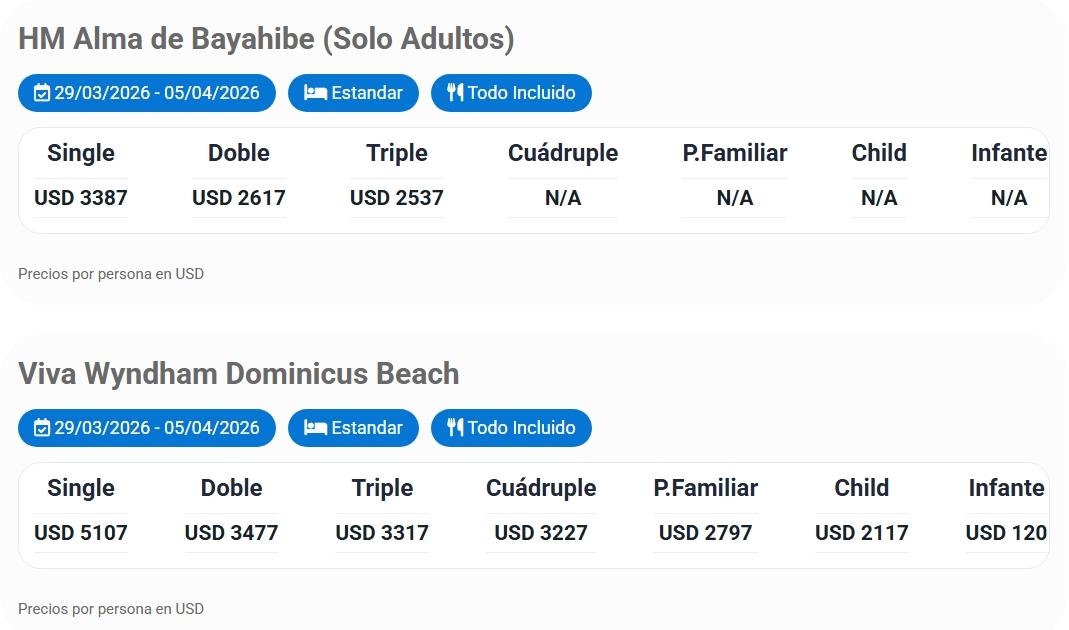Click HM Alma 29/03/2026 - 05/04/2026 date pill
This screenshot has width=1069, height=630.
point(147,93)
